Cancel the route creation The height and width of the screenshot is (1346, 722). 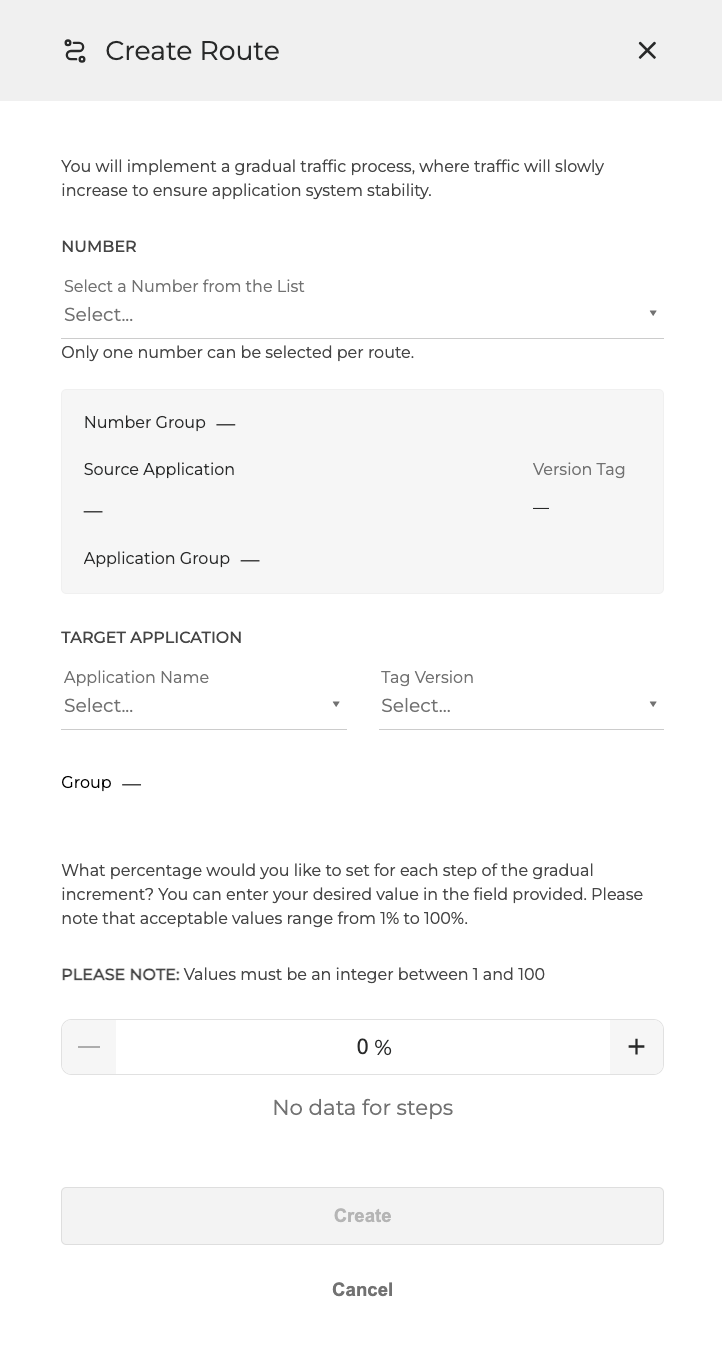coord(362,1289)
